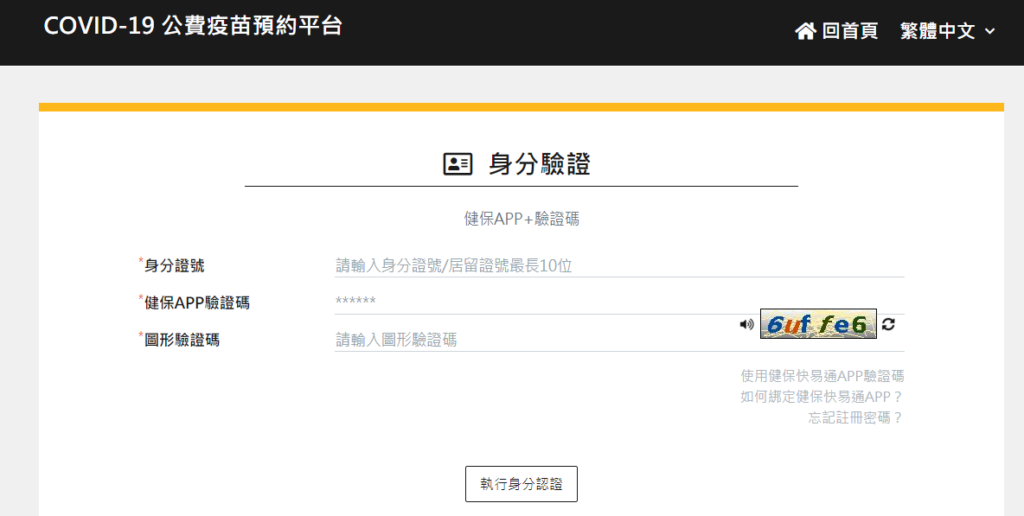Screen dimensions: 1024x516
Task: Click the COVID-19 公費疫苗預約平台 site title
Action: tap(193, 26)
